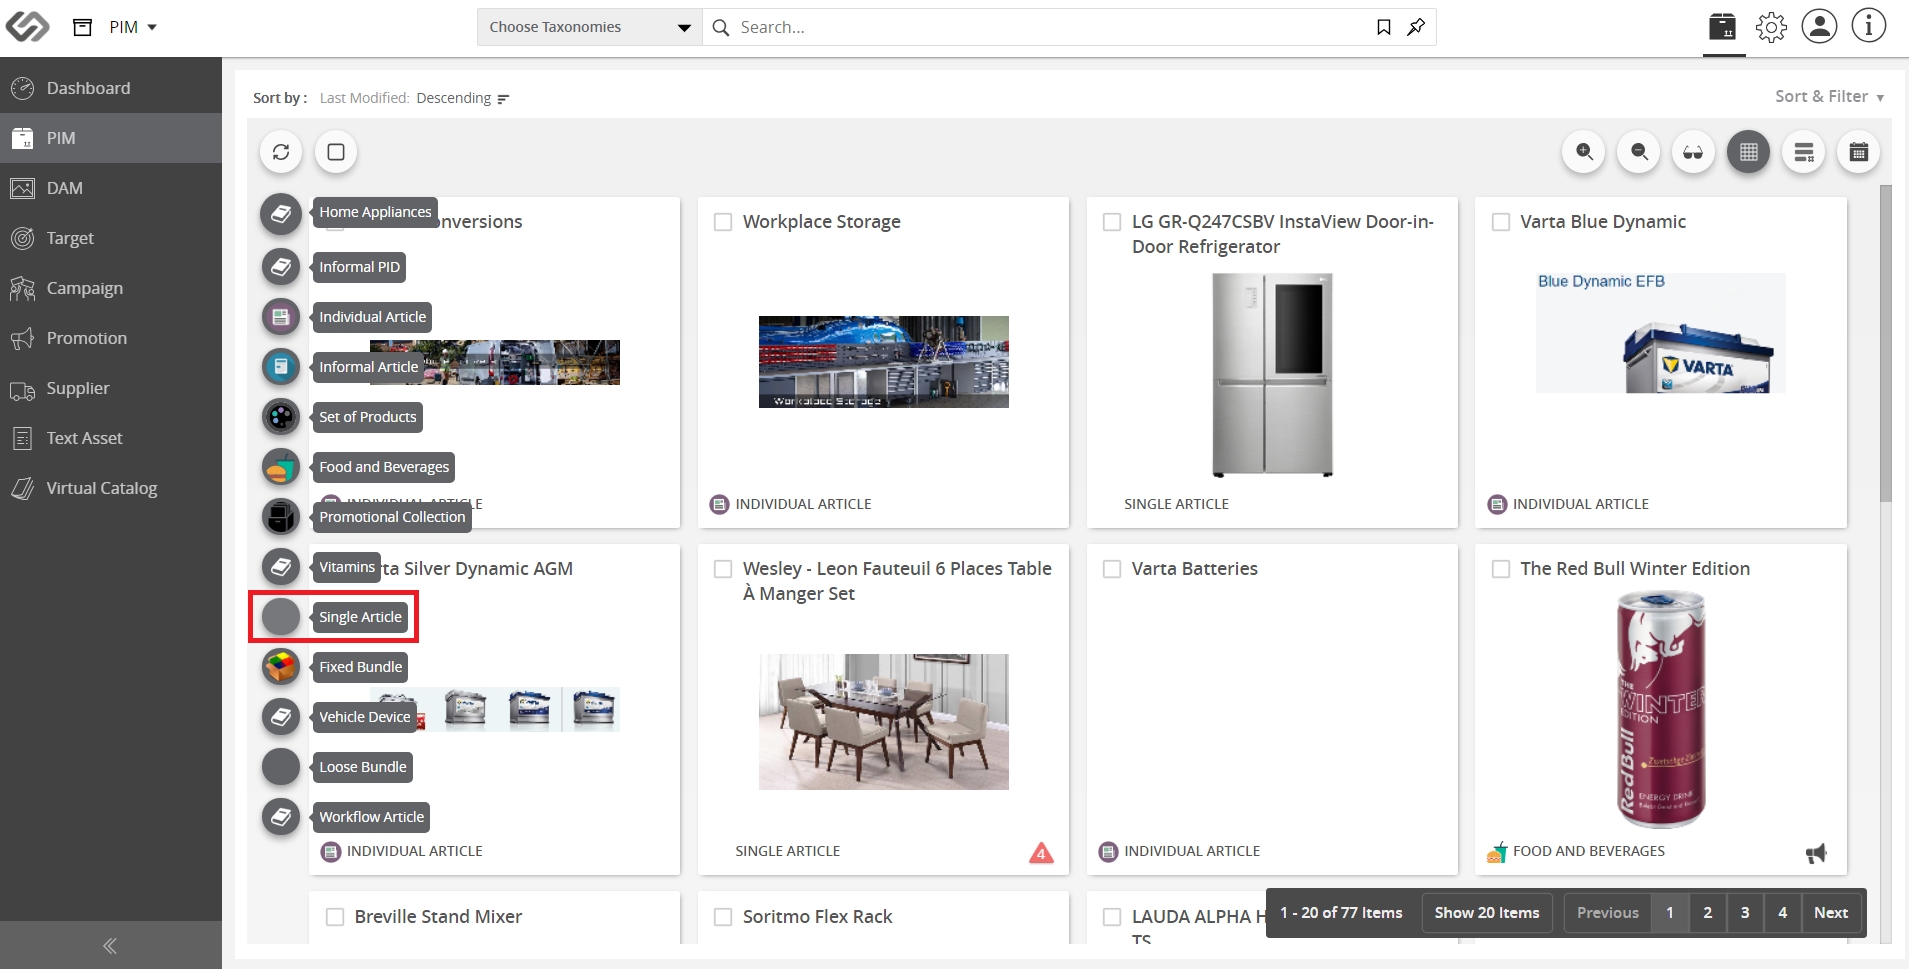1909x969 pixels.
Task: Refresh the product list
Action: click(x=281, y=152)
